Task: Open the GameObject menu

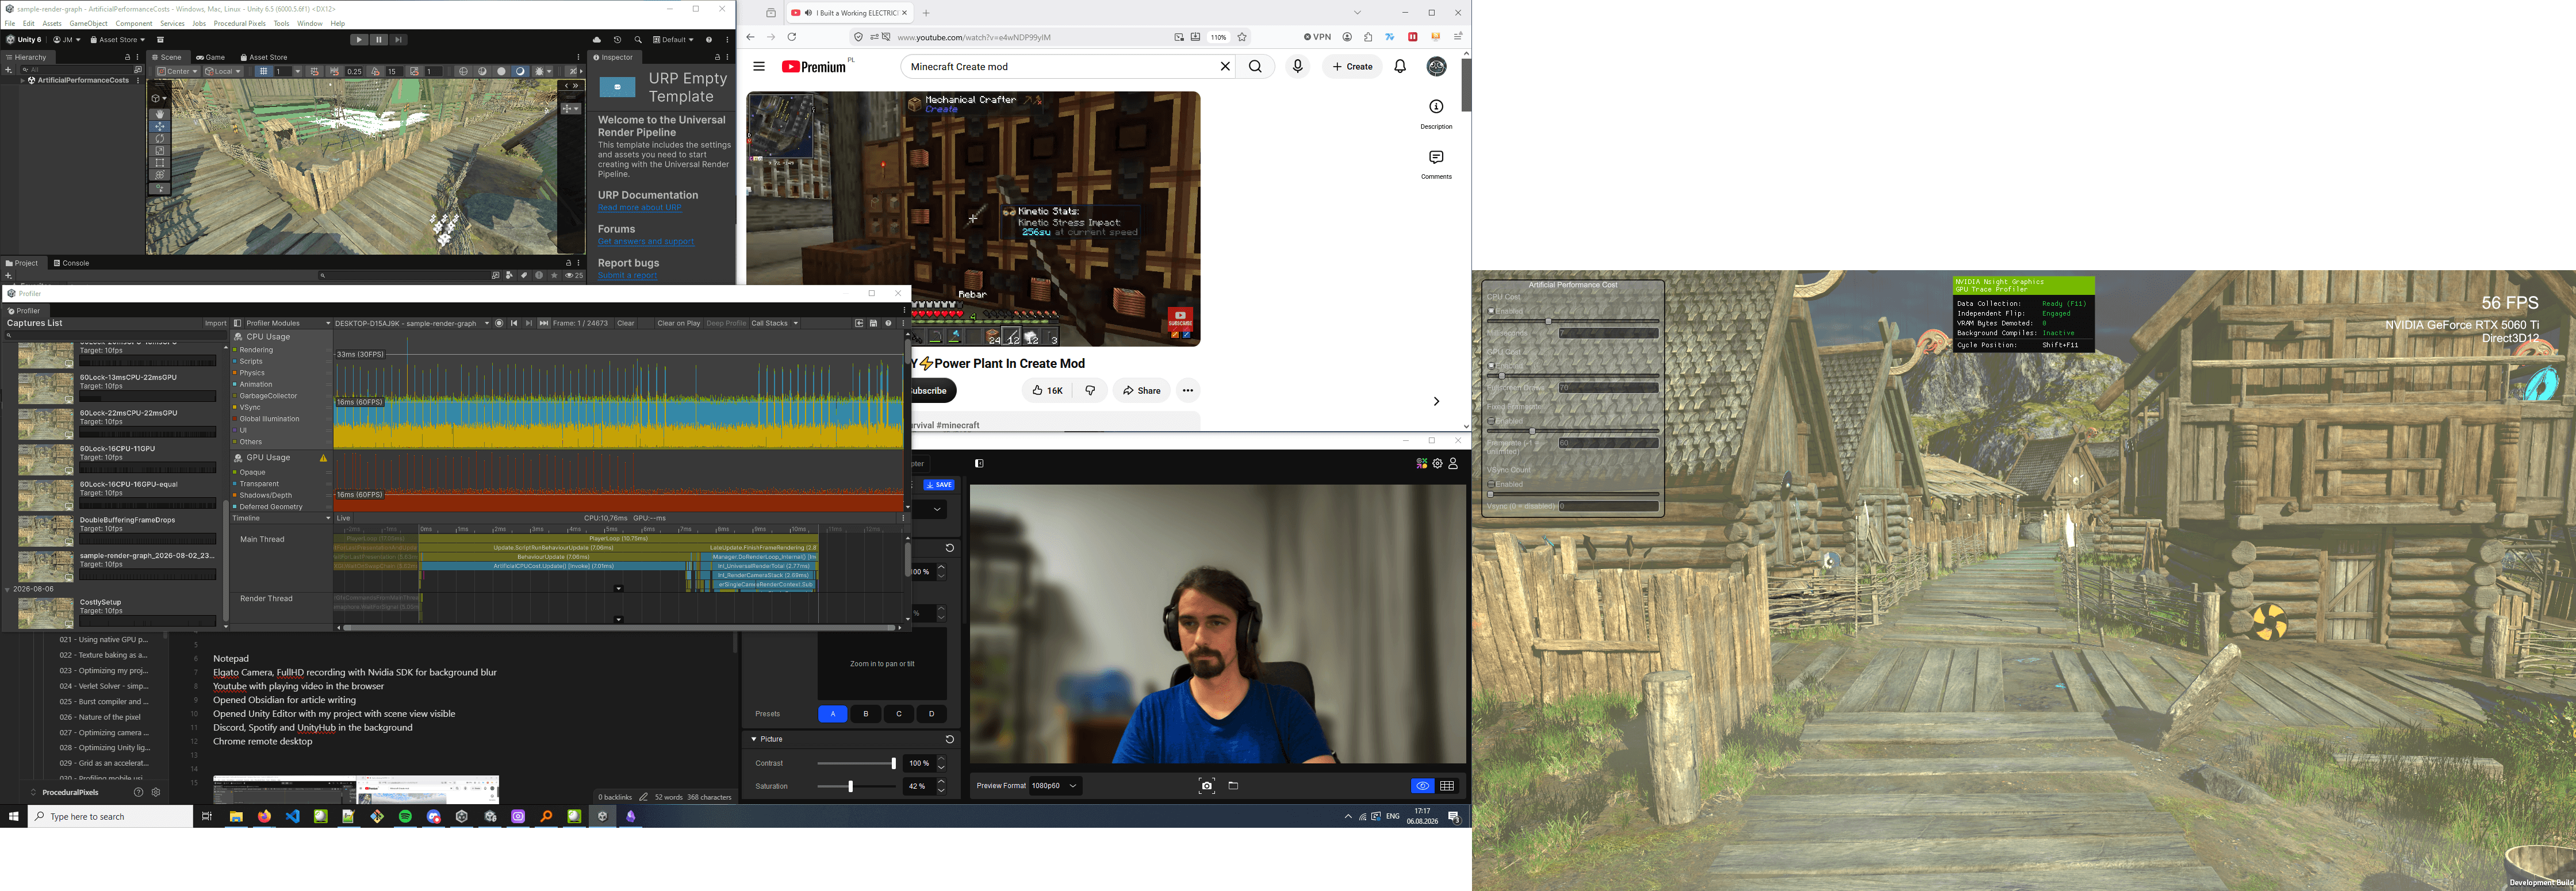Action: coord(88,23)
